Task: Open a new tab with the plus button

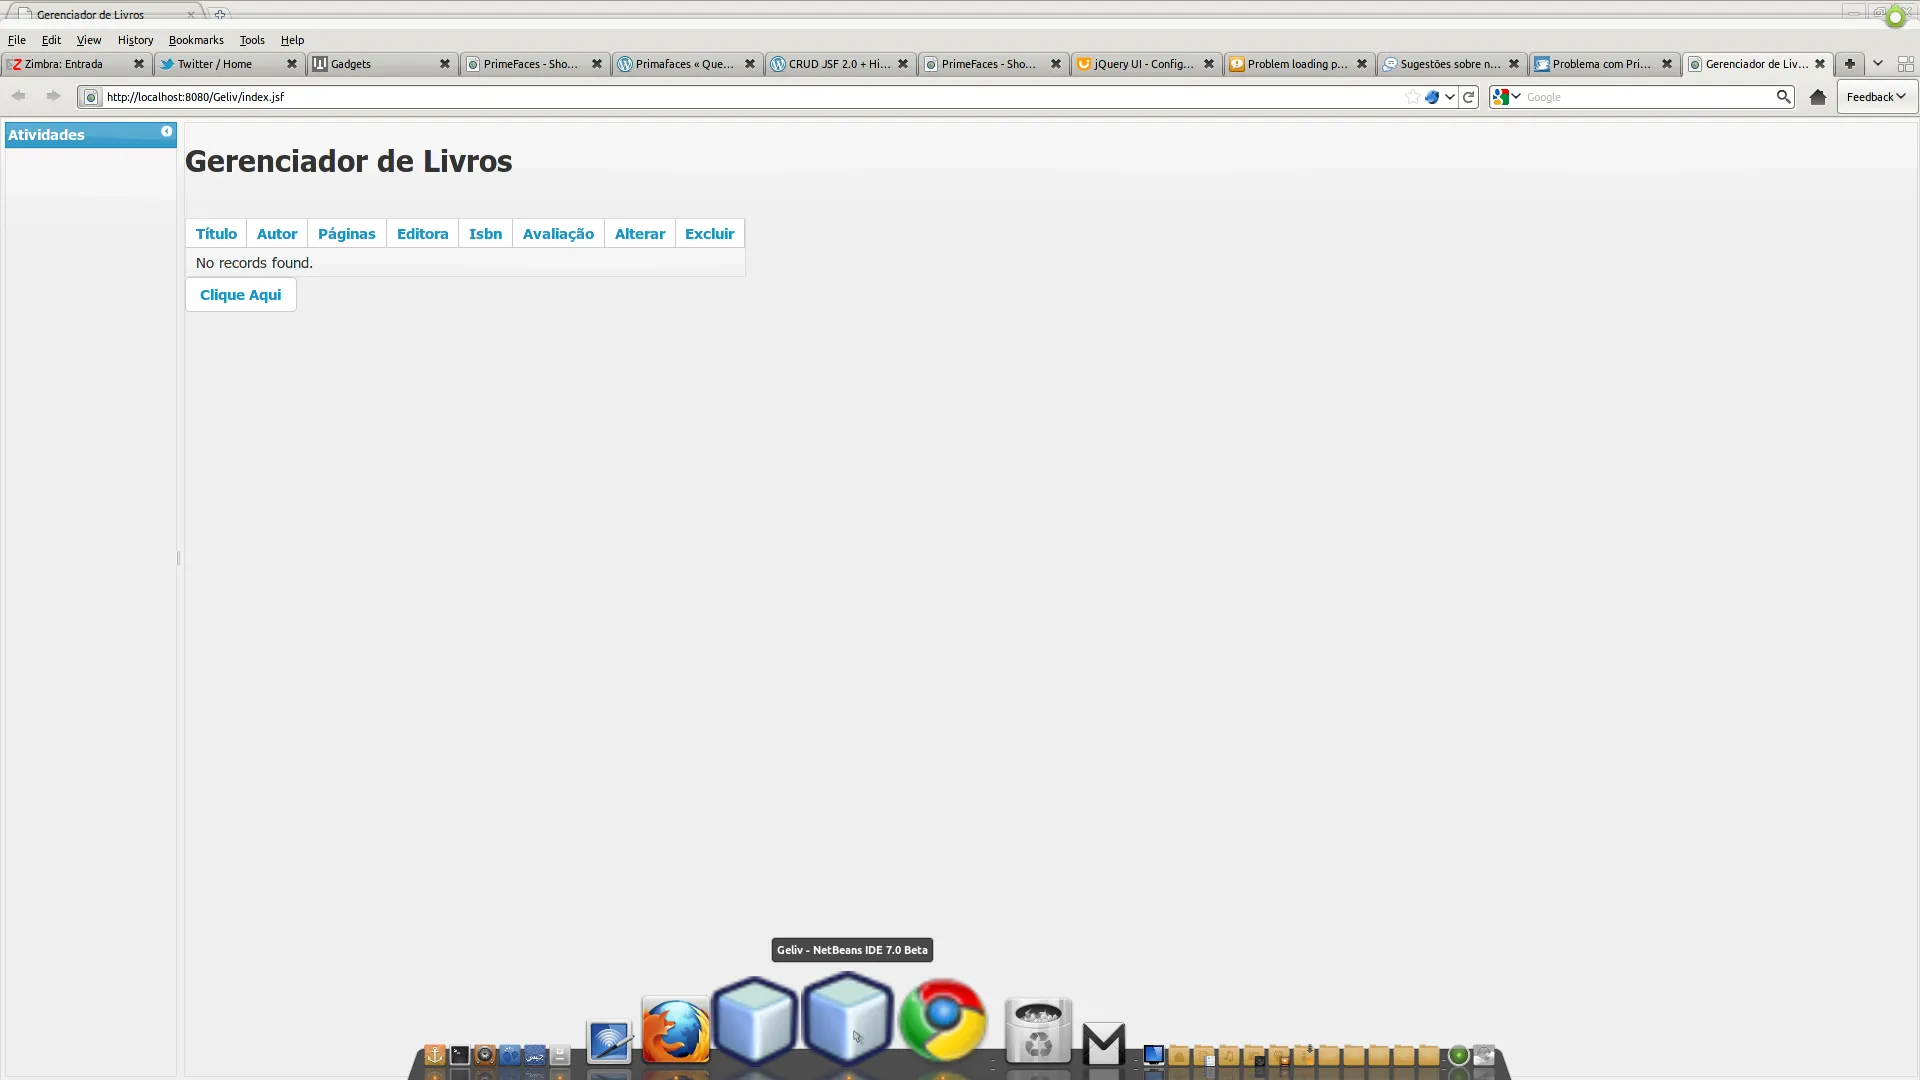Action: click(x=1850, y=64)
